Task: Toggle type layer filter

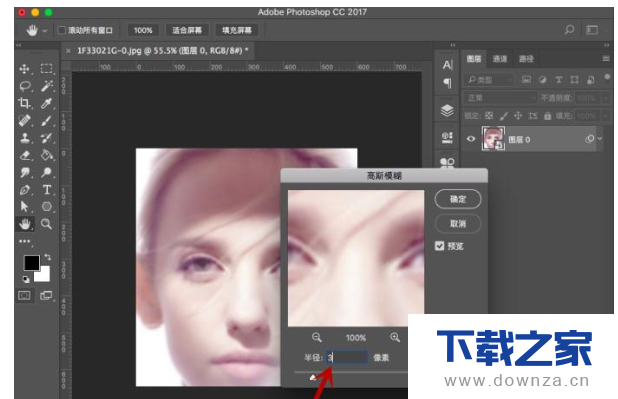Action: (558, 80)
